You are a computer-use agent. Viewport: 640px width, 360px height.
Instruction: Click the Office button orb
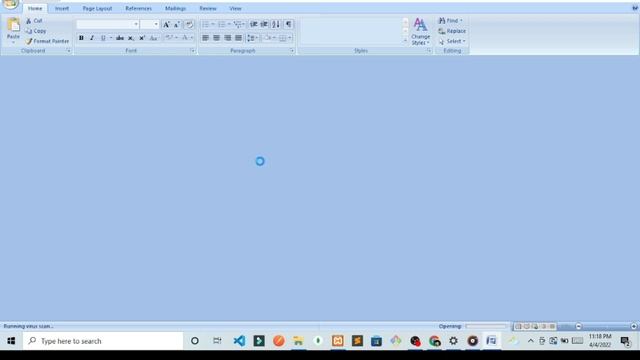pos(11,4)
